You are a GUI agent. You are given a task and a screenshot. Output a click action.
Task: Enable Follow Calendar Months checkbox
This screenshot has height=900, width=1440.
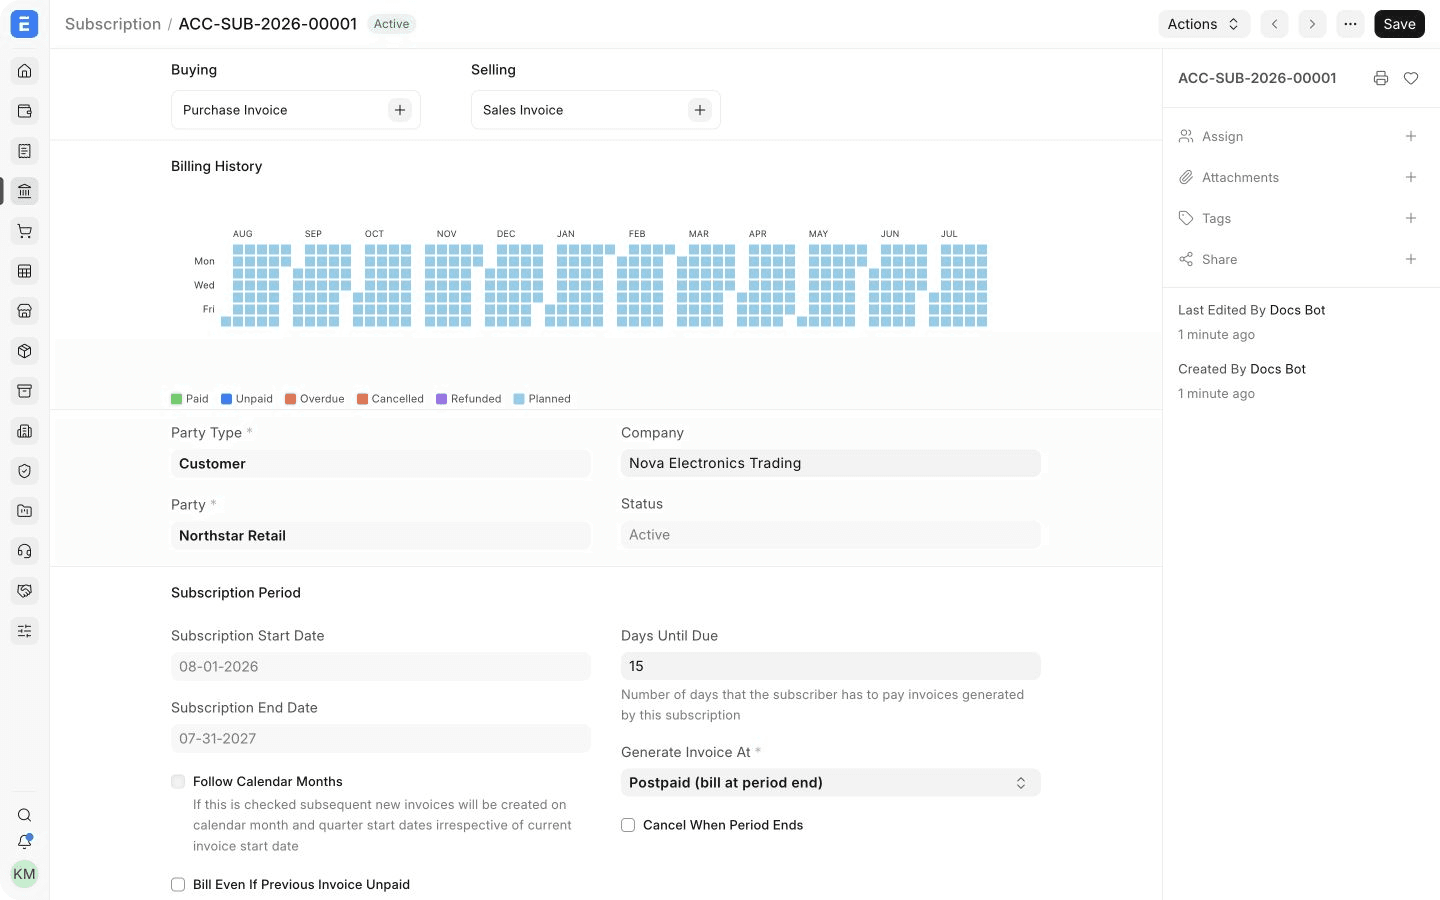(178, 782)
